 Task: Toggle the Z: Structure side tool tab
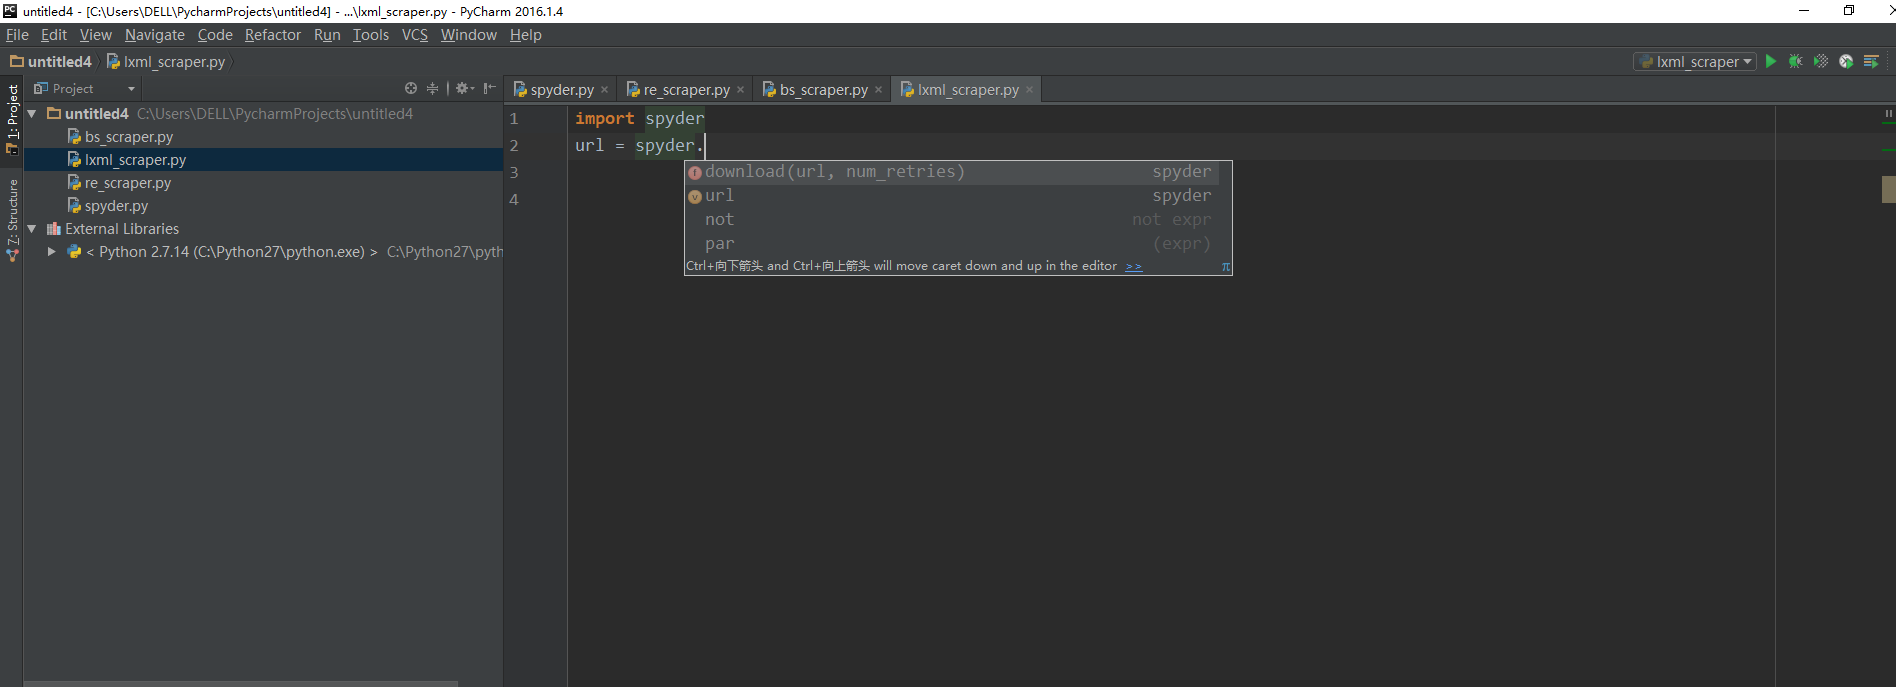point(12,220)
